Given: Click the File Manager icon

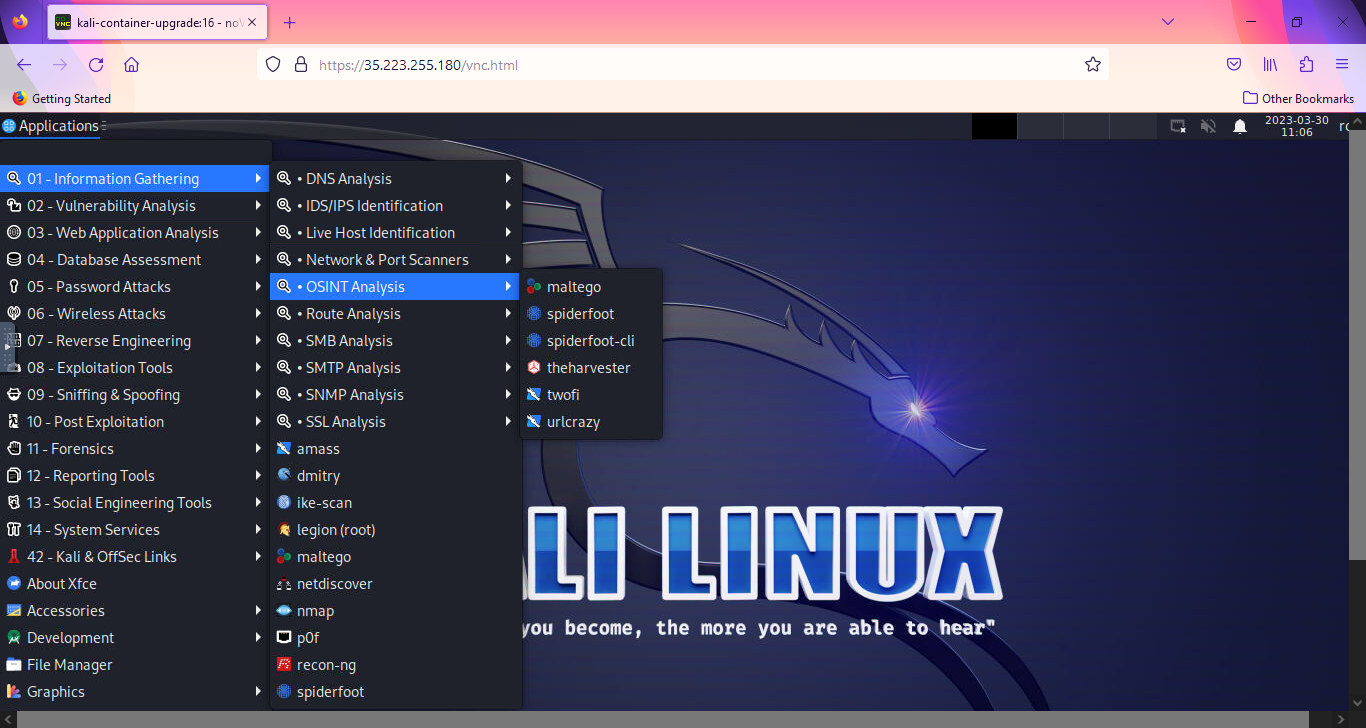Looking at the screenshot, I should tap(14, 665).
